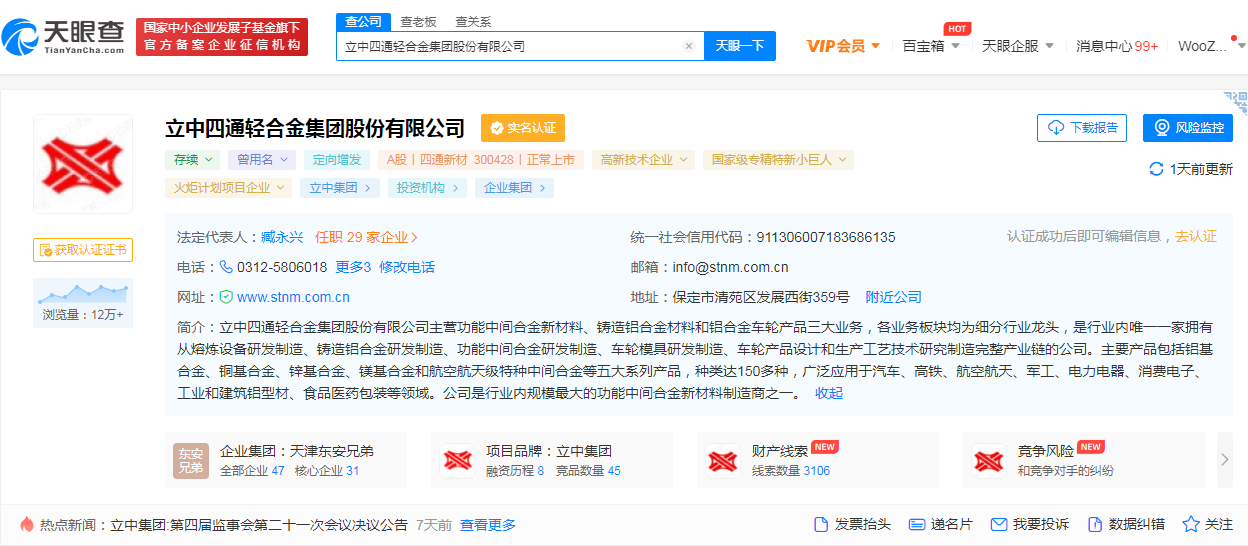This screenshot has height=546, width=1248.
Task: Open 消息中心 notifications
Action: [x=1117, y=46]
